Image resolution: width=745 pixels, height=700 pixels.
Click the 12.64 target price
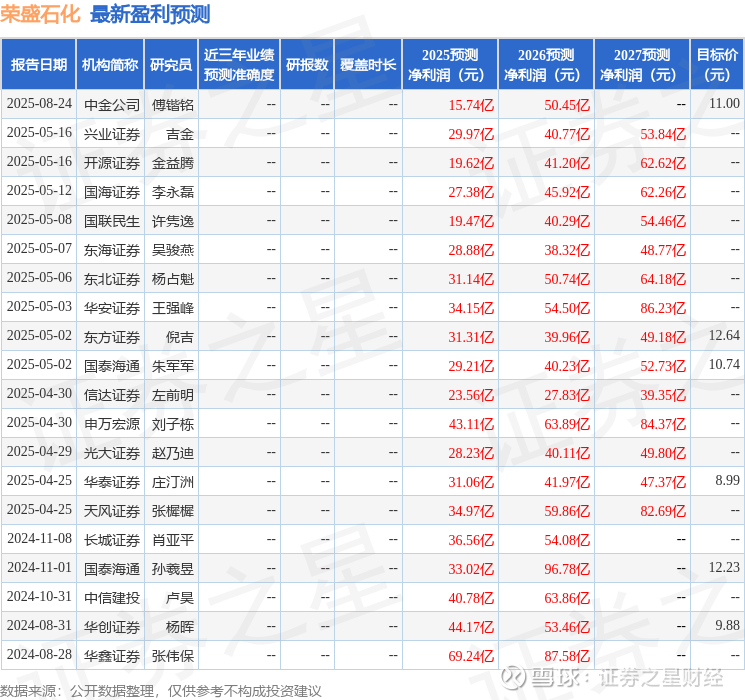pos(724,336)
